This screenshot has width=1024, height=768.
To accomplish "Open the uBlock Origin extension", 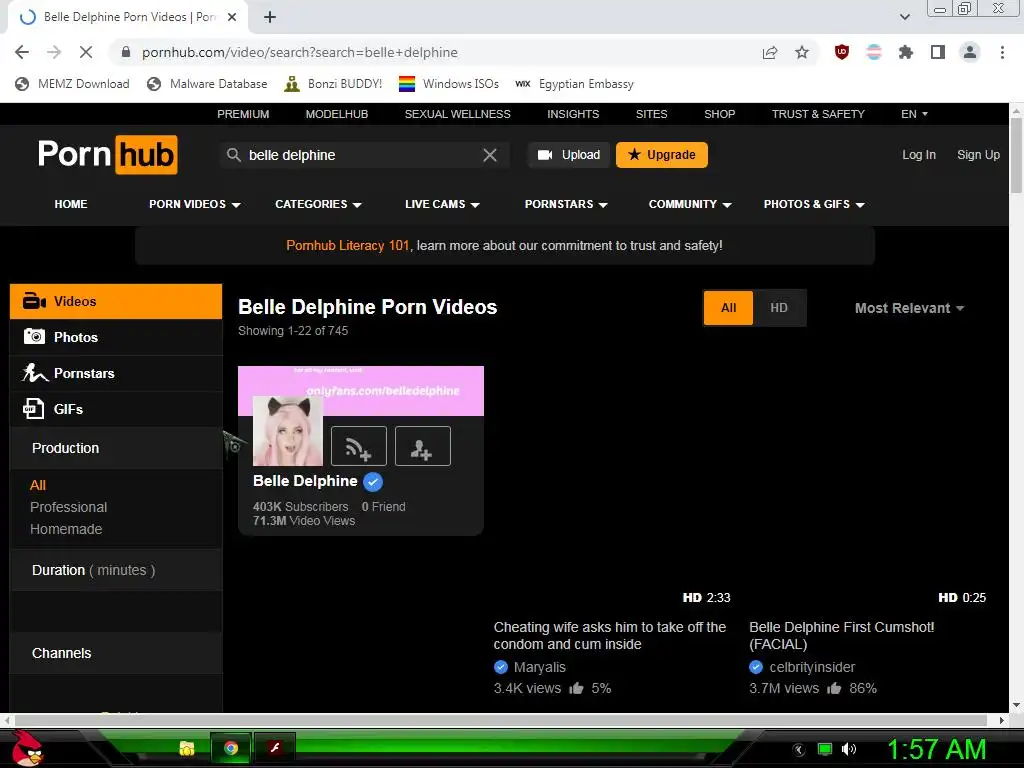I will (x=842, y=52).
